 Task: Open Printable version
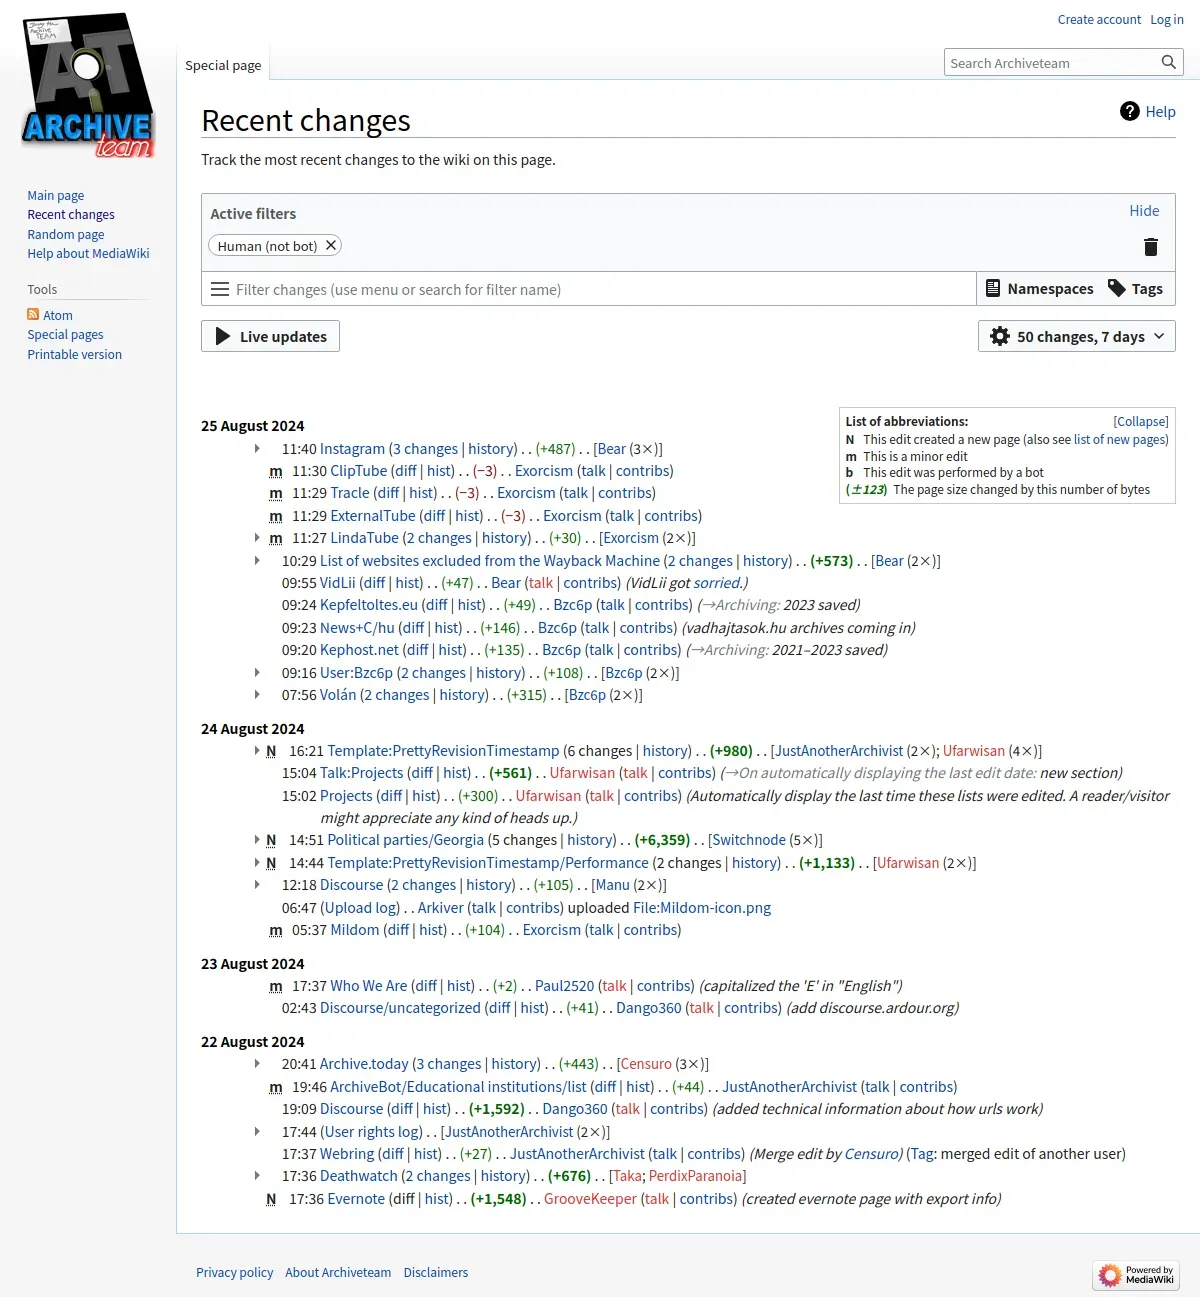tap(75, 355)
